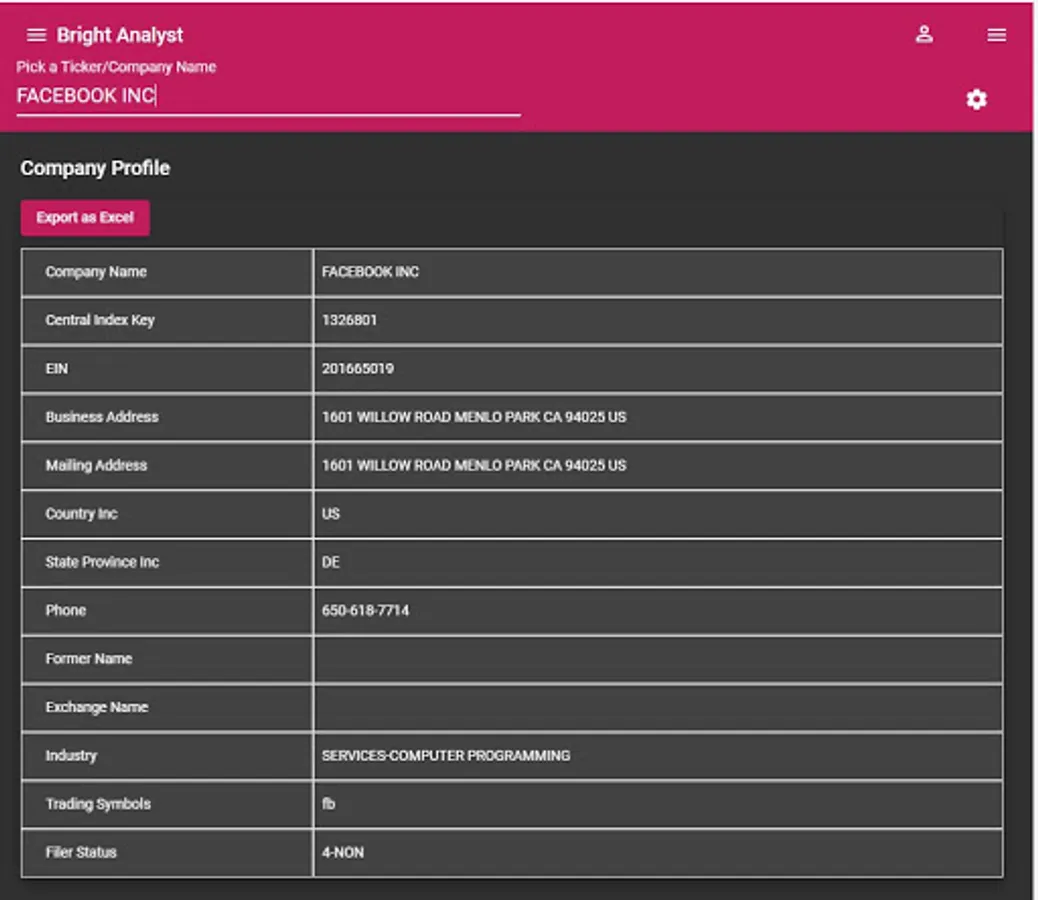Select the Central Index Key label
1038x900 pixels.
(100, 320)
